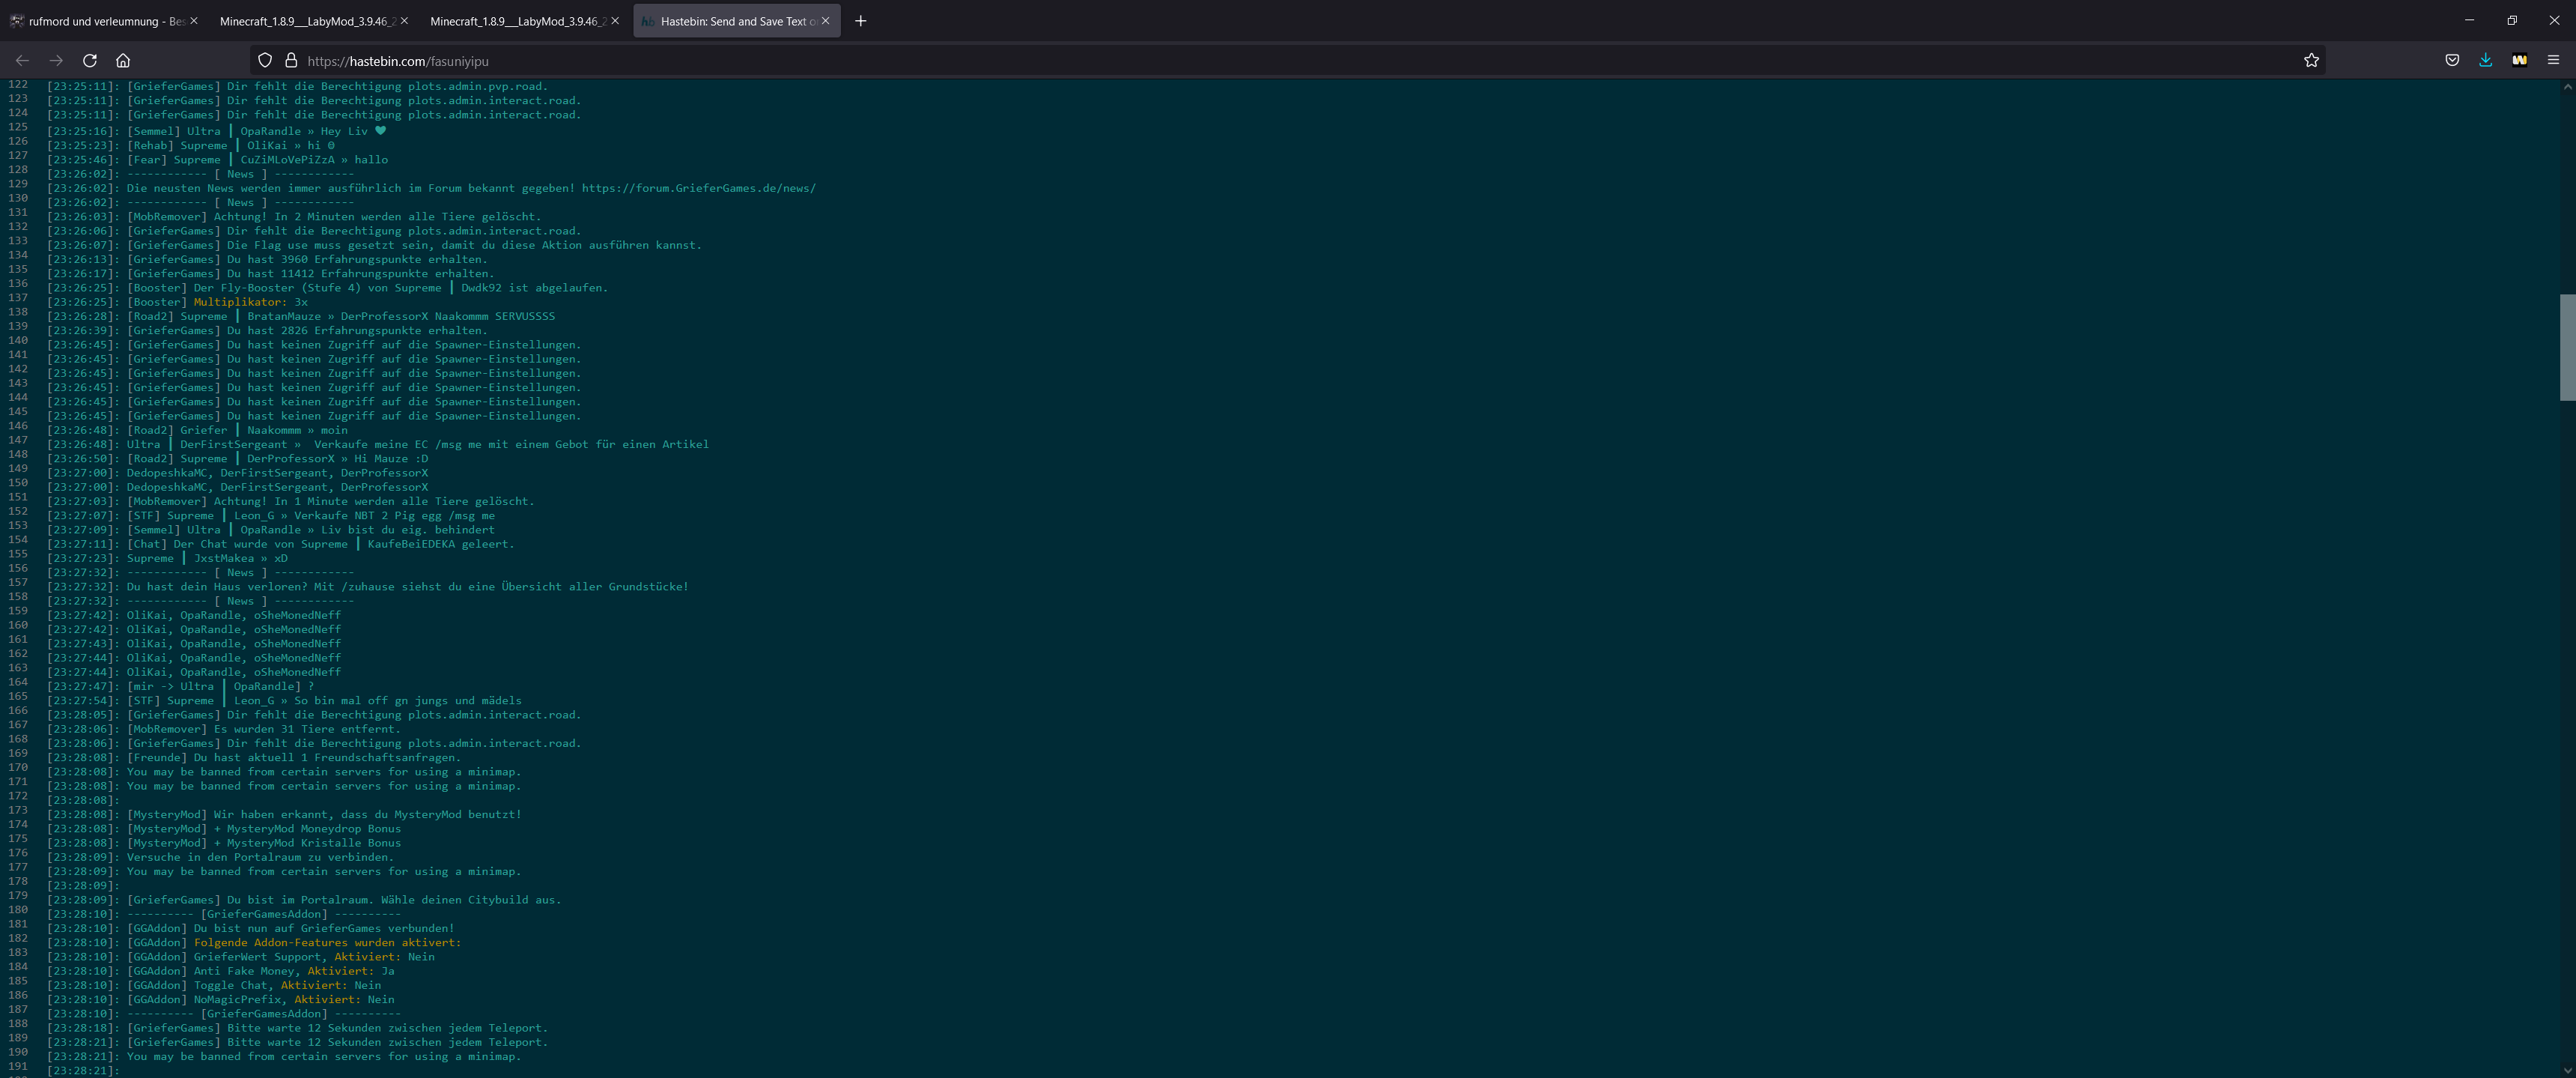Go back to the previous page
Screen dimensions: 2576x1078
coord(22,60)
